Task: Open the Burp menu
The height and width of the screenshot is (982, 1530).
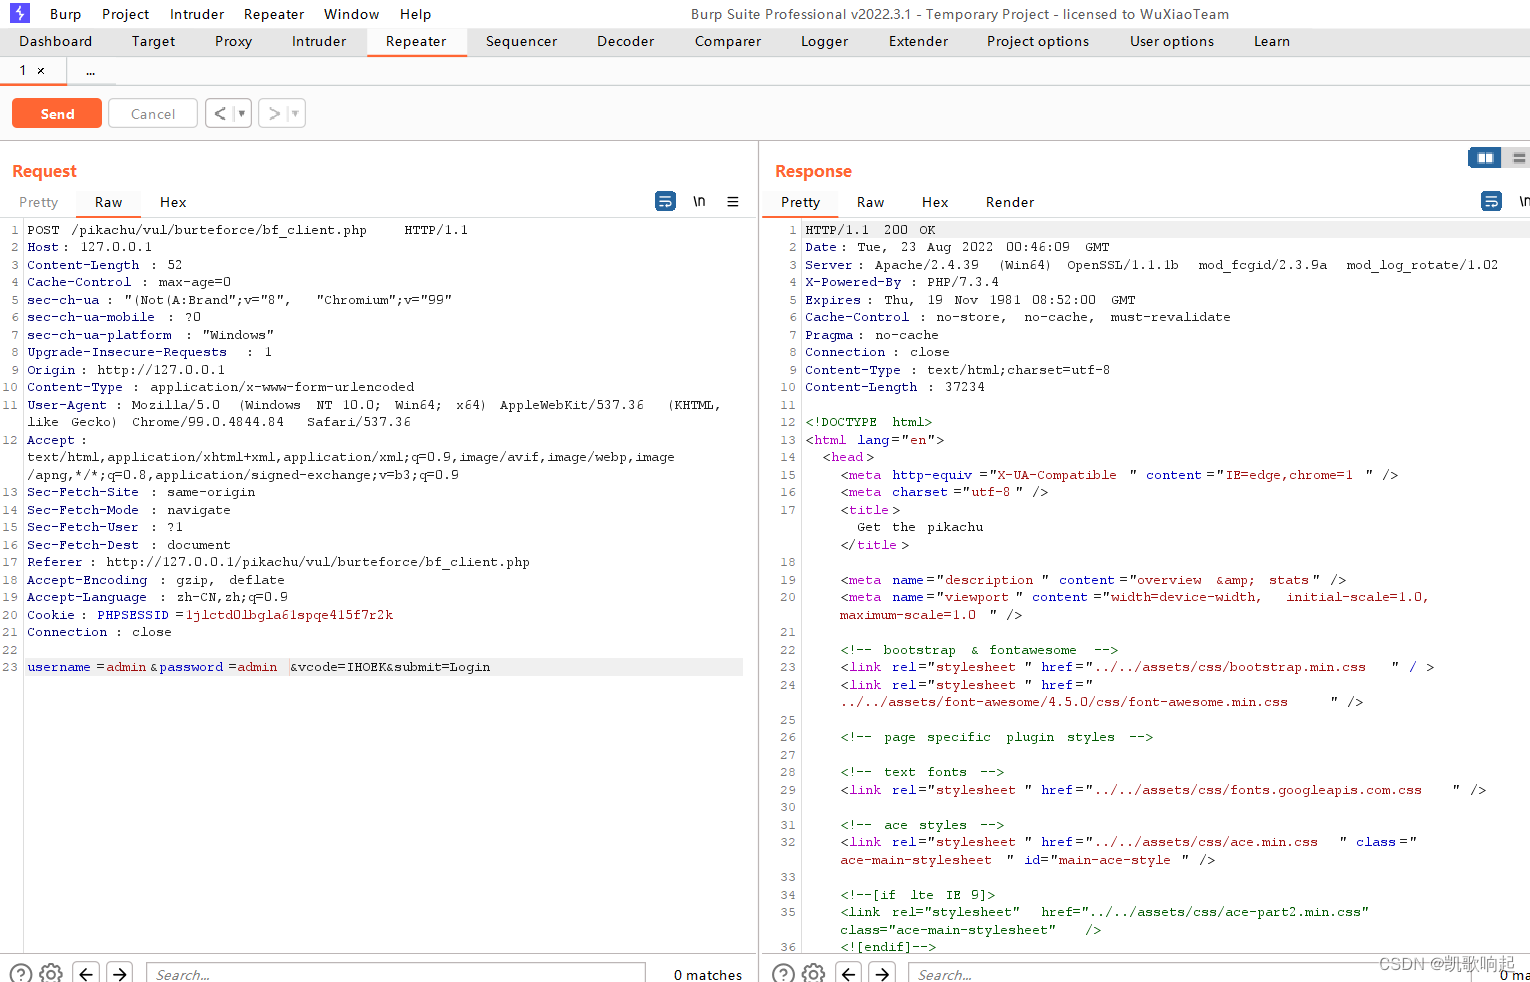Action: 65,14
